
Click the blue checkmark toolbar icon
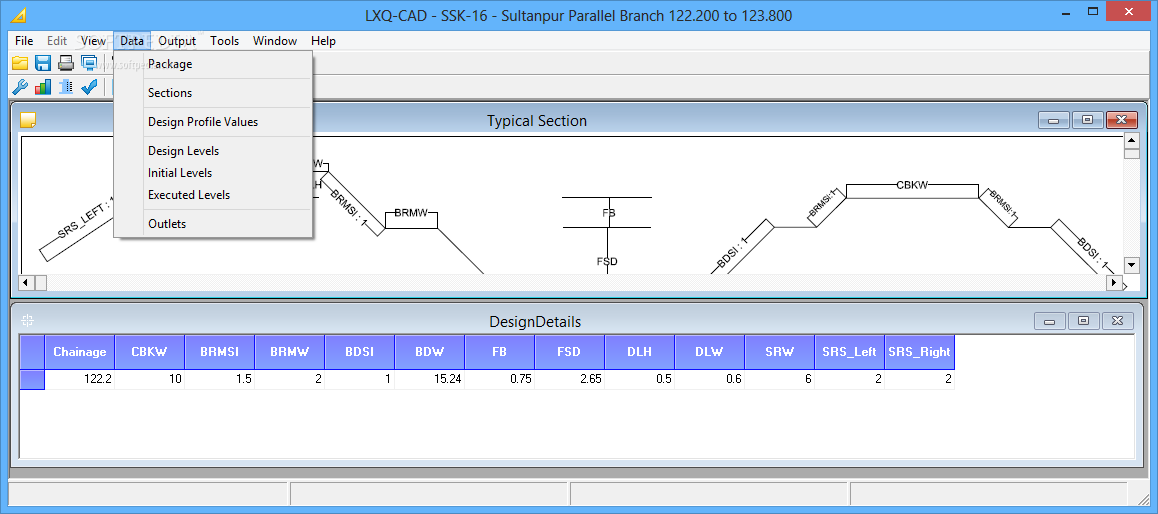pos(89,87)
